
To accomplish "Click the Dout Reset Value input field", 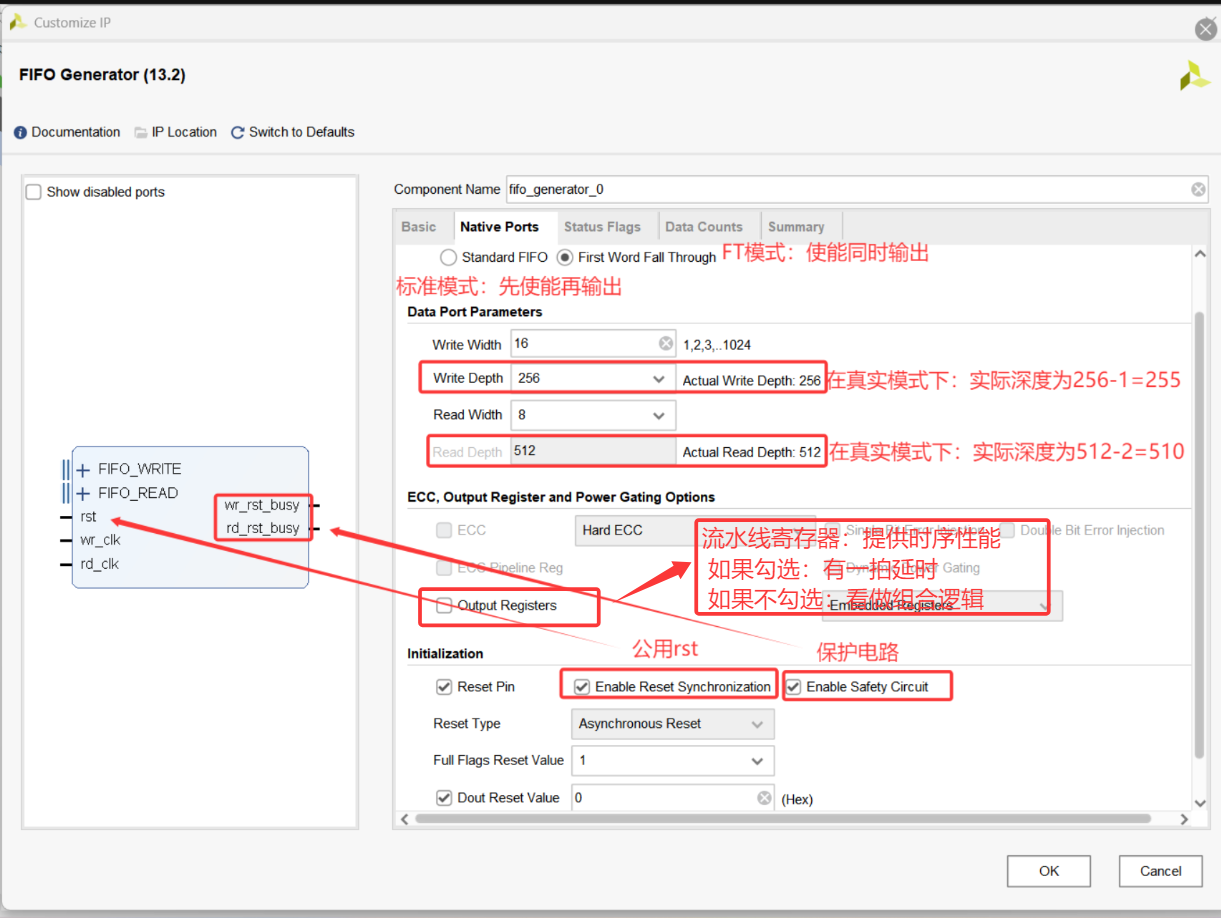I will (672, 797).
